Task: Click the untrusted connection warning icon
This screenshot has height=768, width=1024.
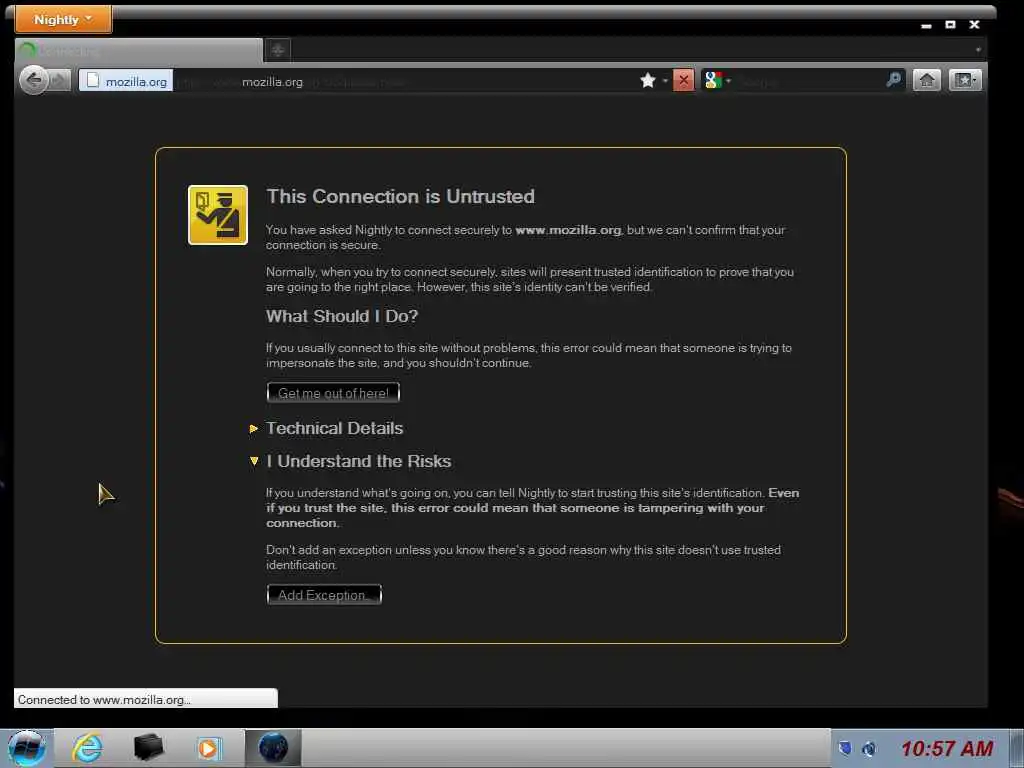Action: (x=217, y=215)
